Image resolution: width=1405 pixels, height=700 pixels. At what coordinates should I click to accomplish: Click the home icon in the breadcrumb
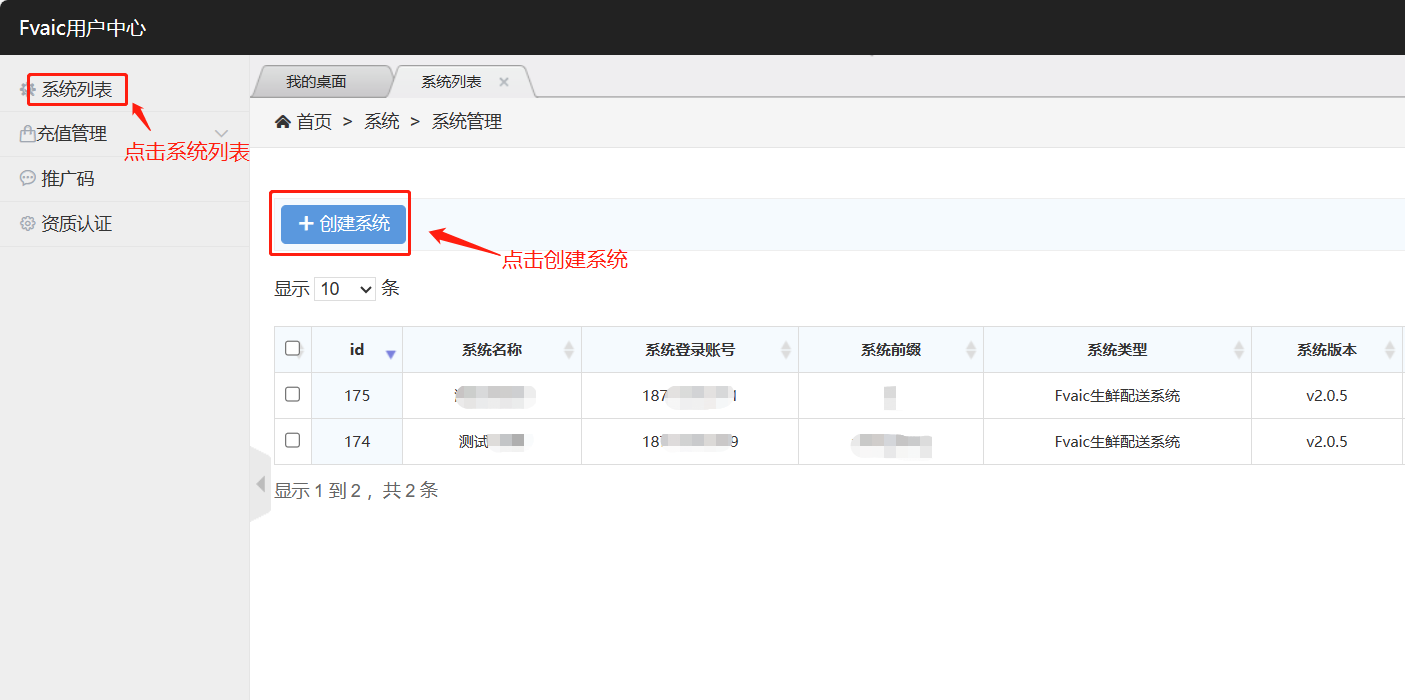click(x=283, y=121)
